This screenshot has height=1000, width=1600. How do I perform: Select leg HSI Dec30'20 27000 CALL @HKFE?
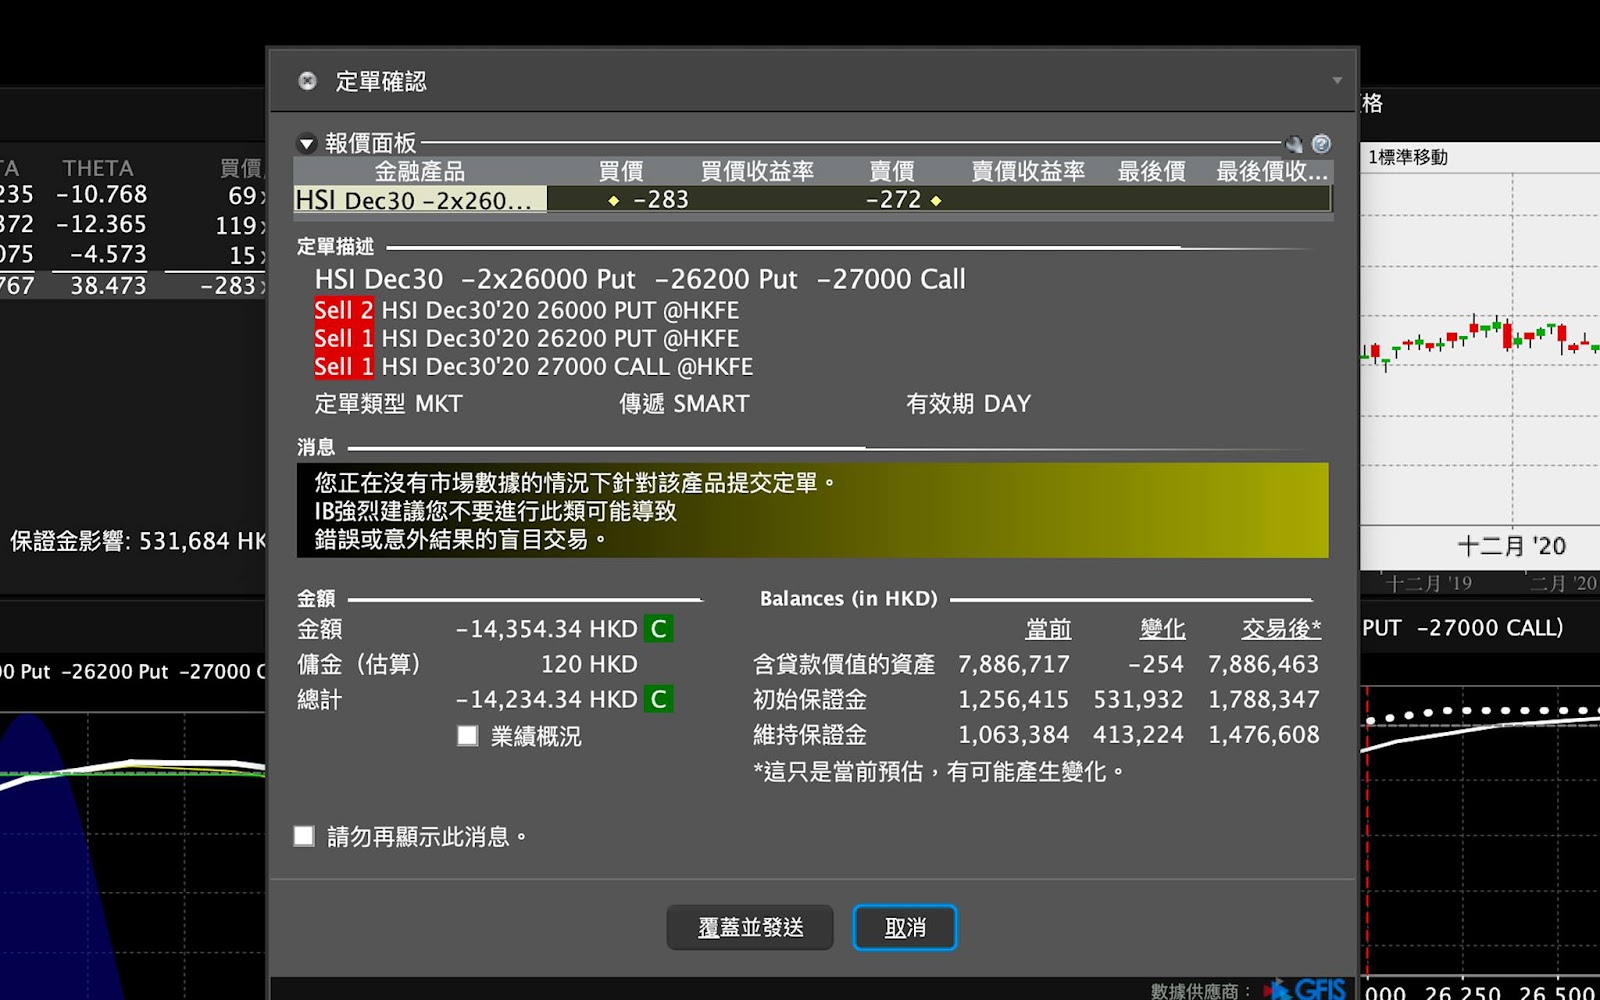(567, 366)
